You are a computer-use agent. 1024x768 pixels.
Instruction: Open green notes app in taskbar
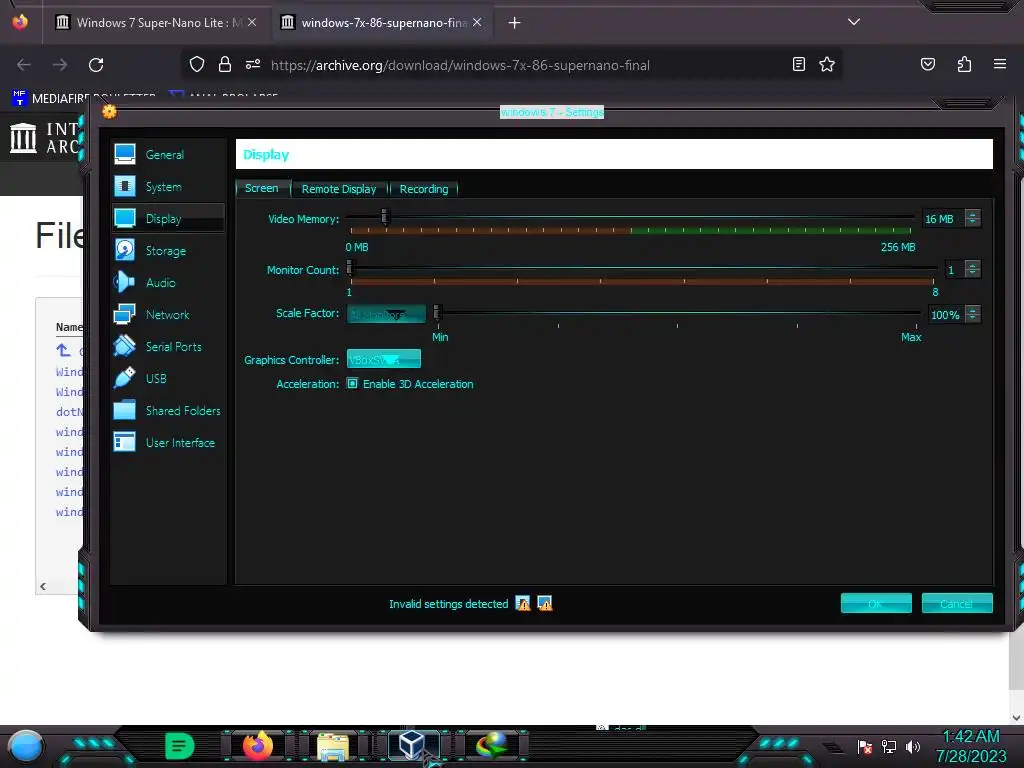click(180, 745)
